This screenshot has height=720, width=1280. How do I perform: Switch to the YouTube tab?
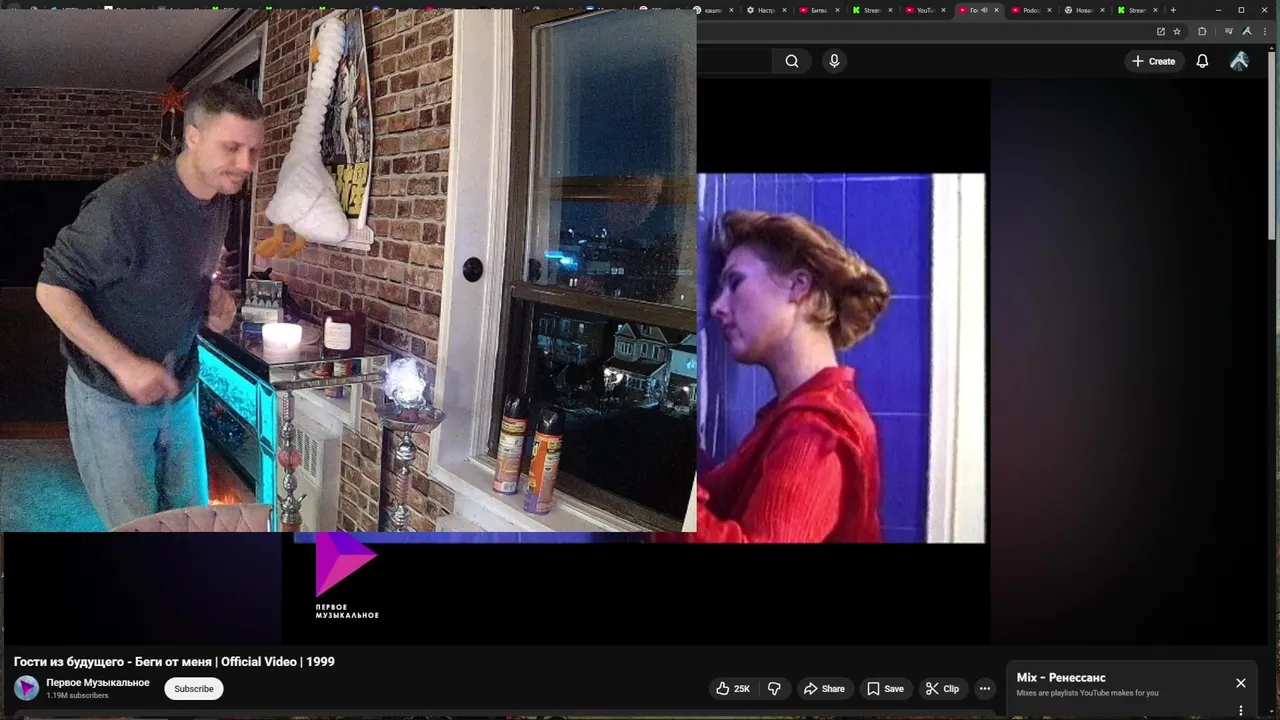pos(925,10)
